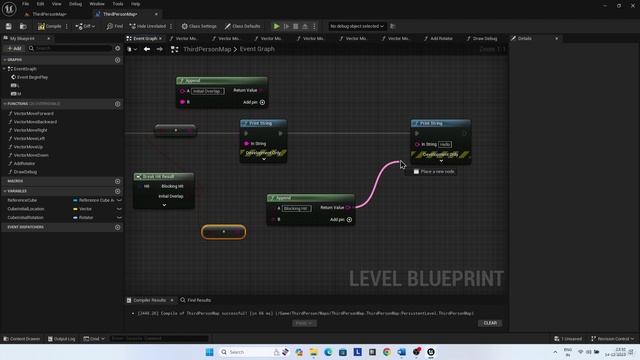The image size is (640, 360).
Task: Open play mode options menu
Action: (314, 26)
